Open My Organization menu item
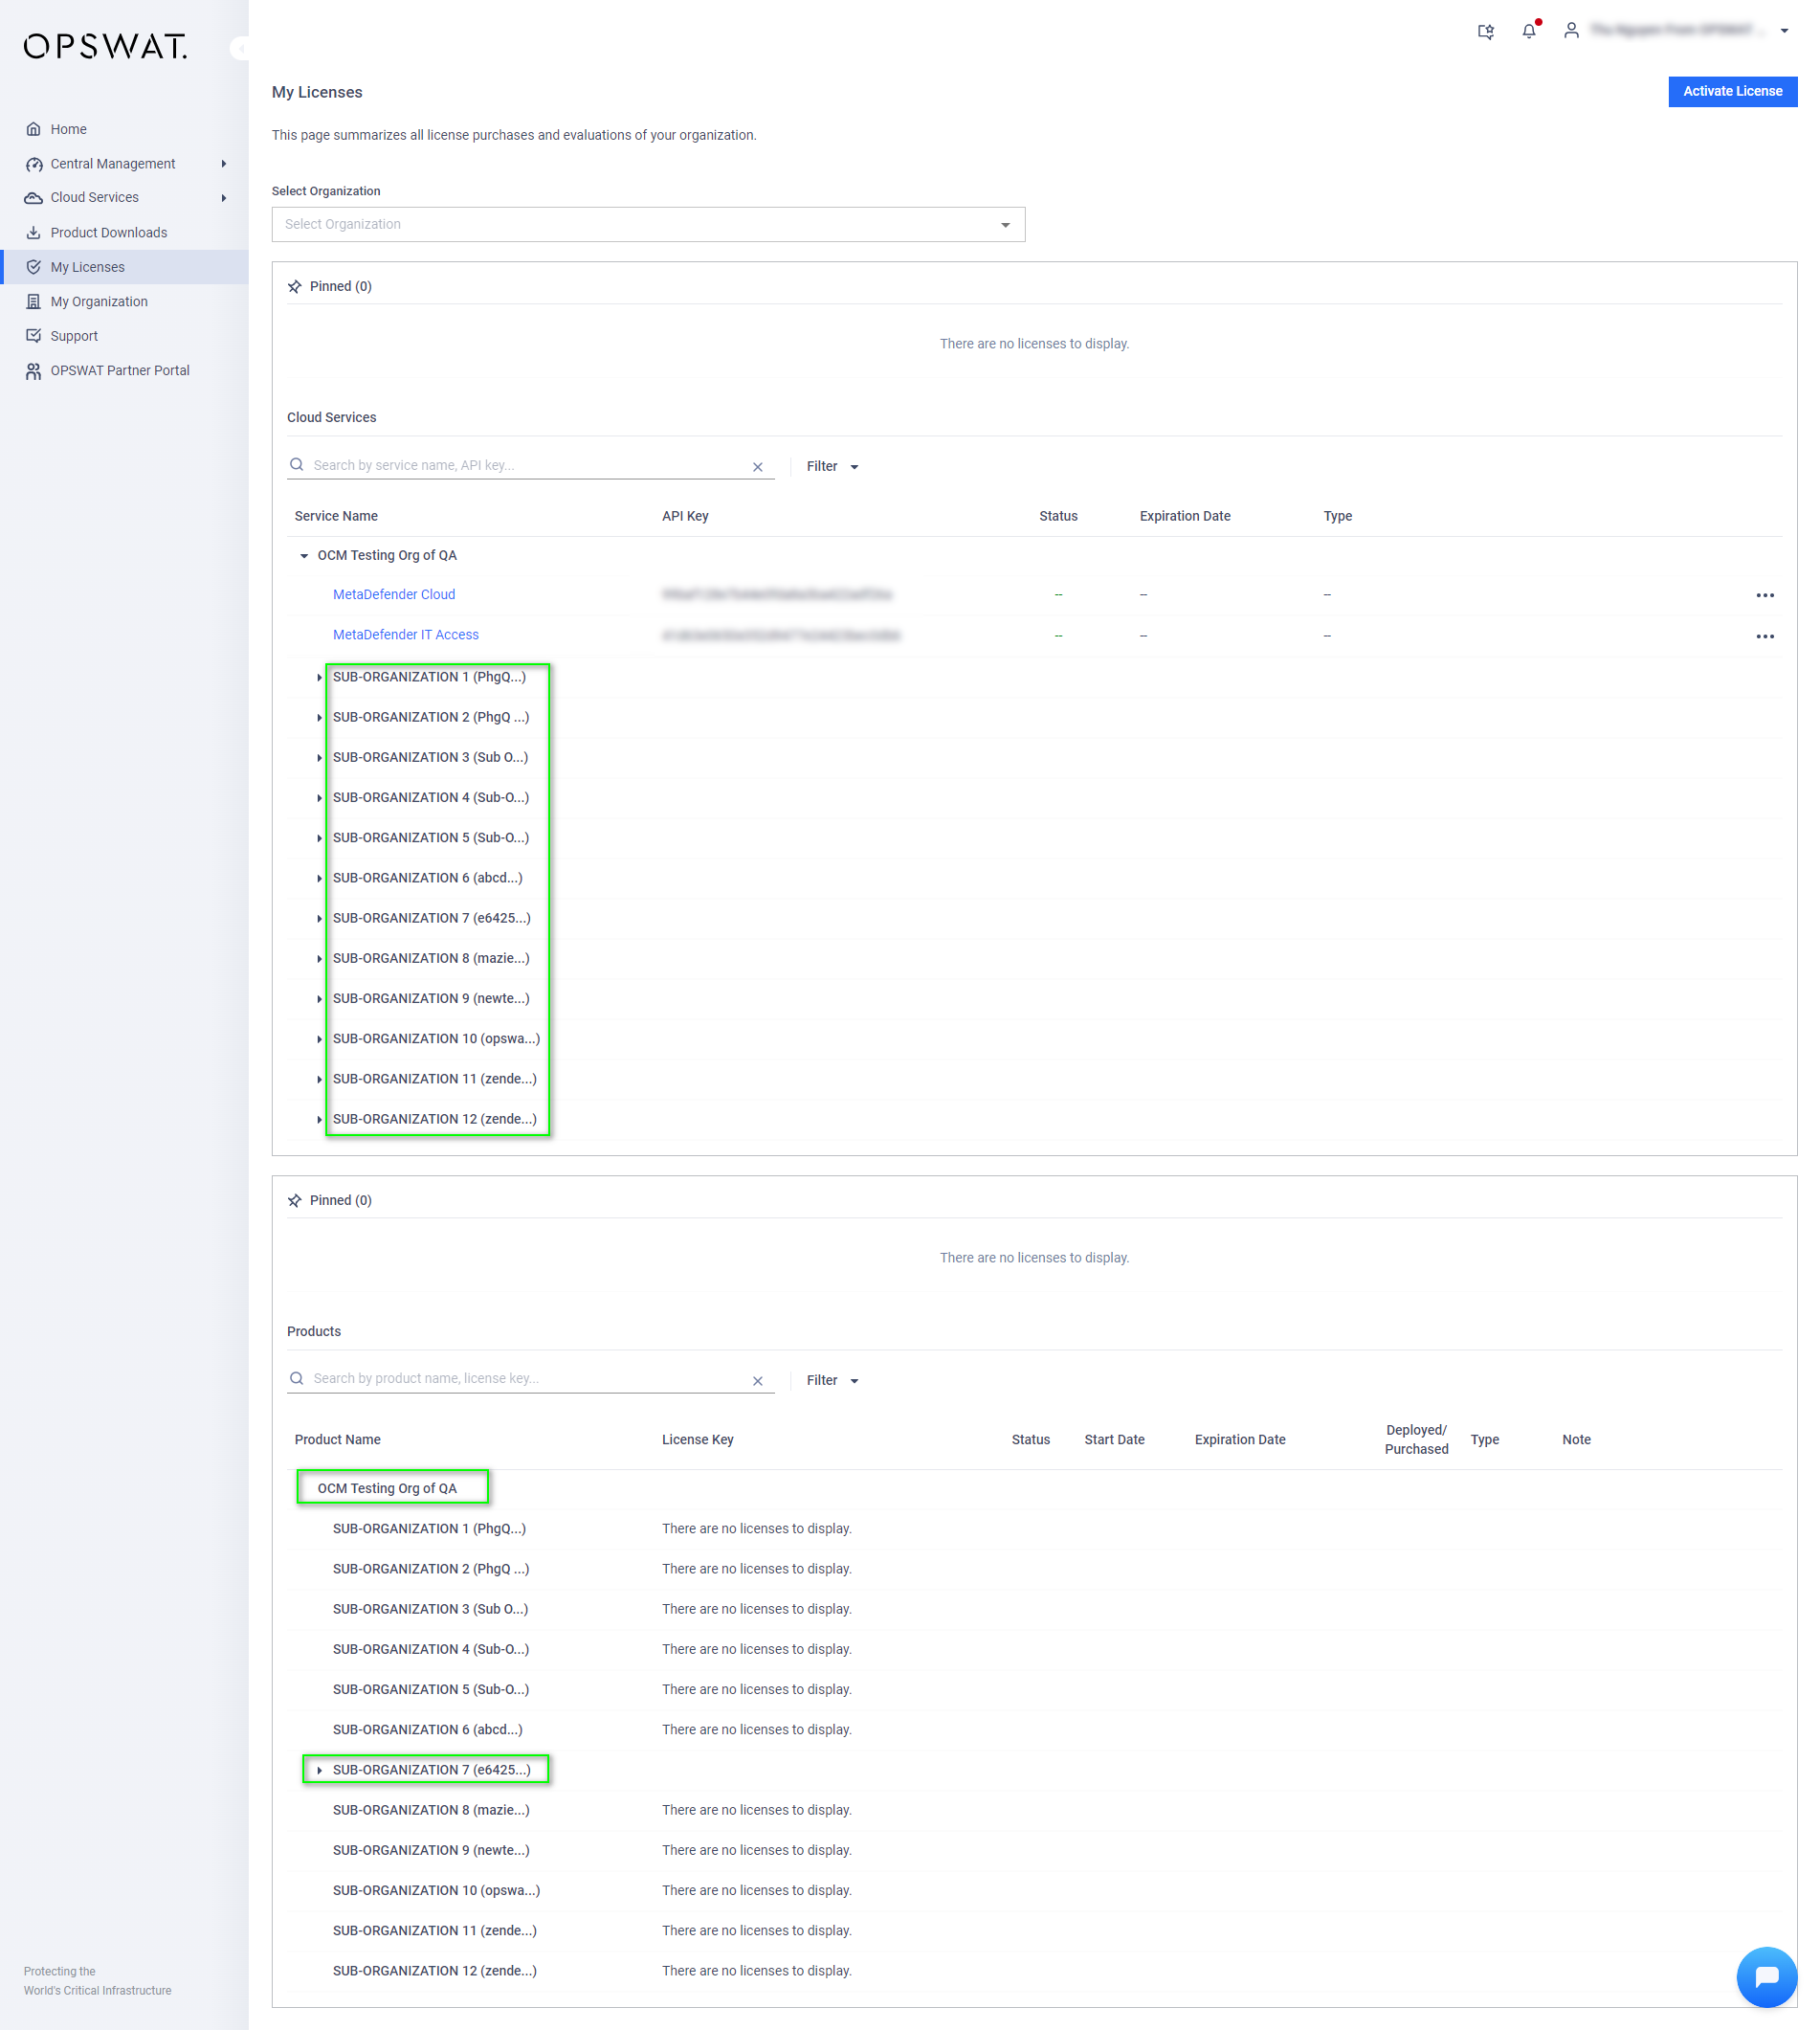The width and height of the screenshot is (1820, 2030). [x=124, y=302]
